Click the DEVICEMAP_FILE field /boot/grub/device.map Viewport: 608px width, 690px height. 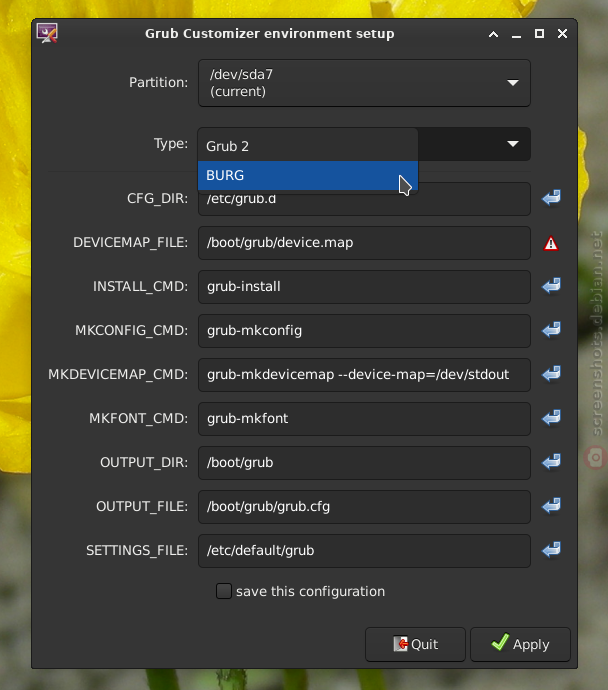pyautogui.click(x=364, y=243)
